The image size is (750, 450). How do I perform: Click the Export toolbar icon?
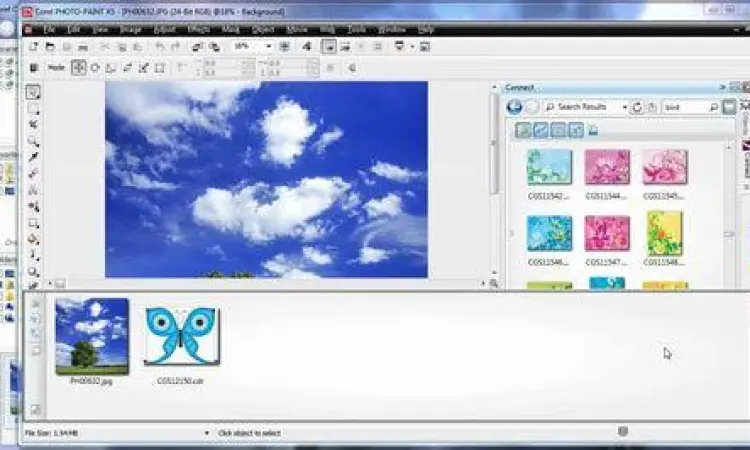215,46
